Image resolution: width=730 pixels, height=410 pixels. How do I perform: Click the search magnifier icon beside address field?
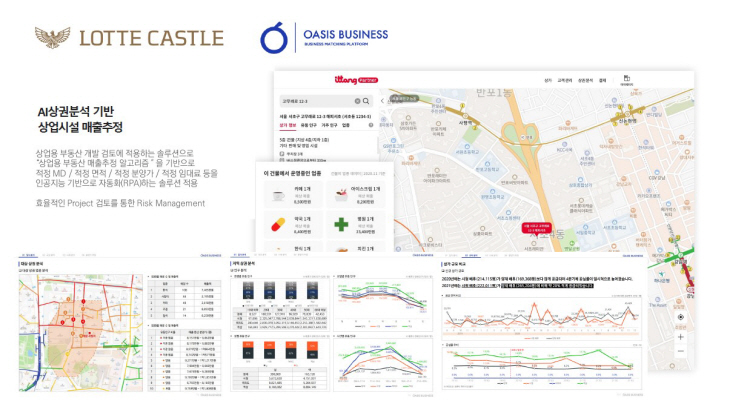pos(367,101)
